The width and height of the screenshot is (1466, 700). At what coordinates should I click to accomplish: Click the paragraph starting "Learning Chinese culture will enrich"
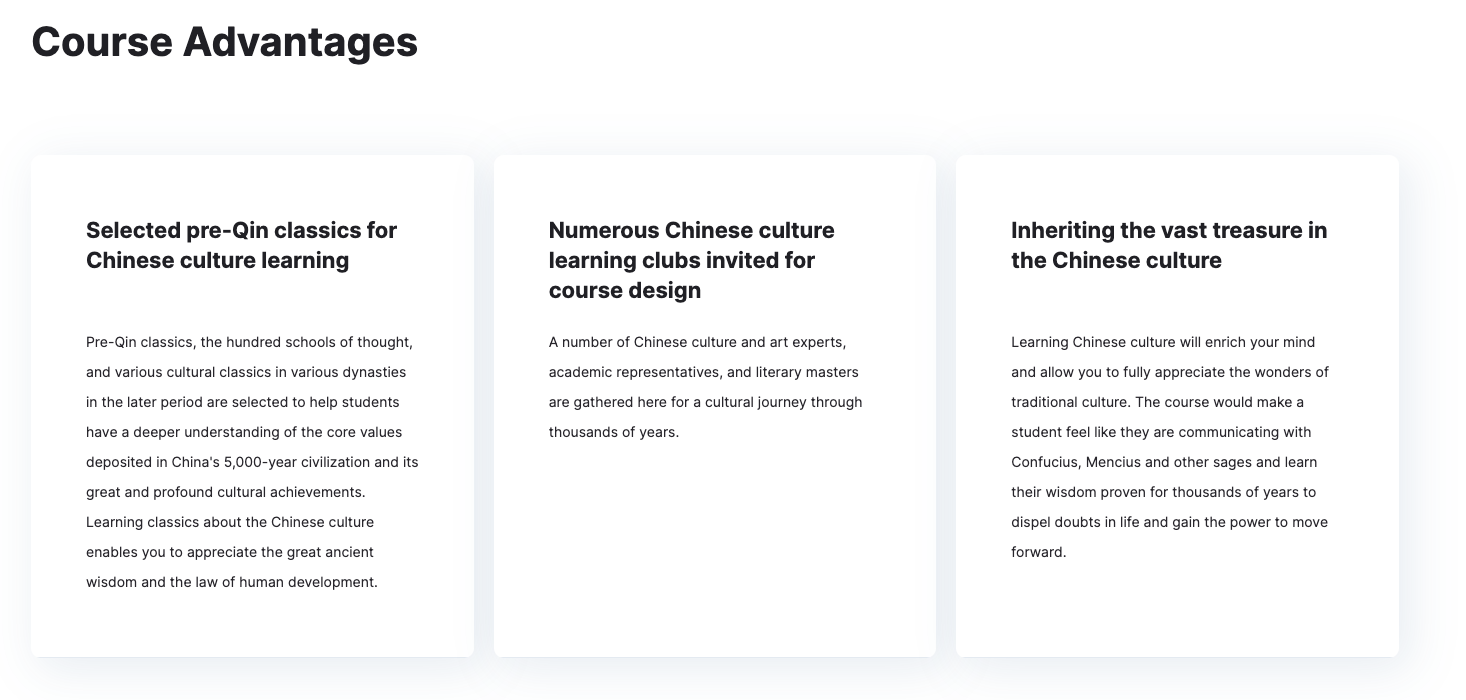pyautogui.click(x=1169, y=447)
